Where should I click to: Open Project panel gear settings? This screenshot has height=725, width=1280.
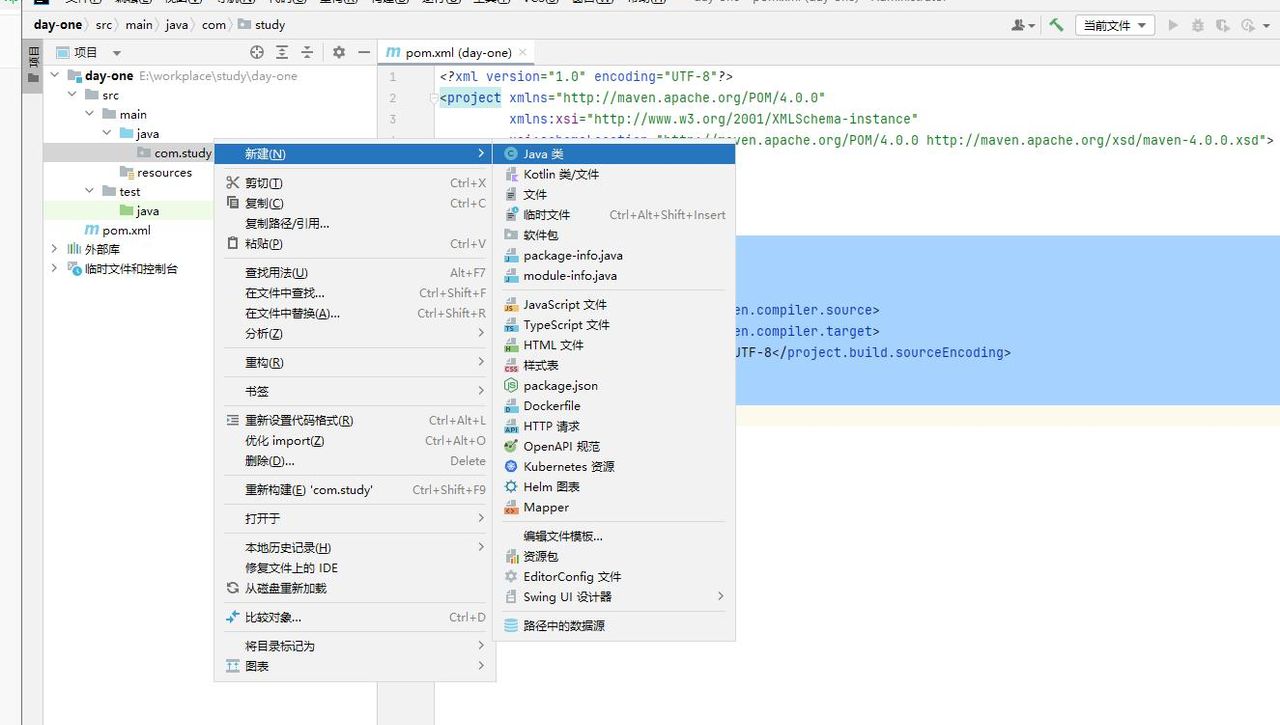tap(339, 52)
